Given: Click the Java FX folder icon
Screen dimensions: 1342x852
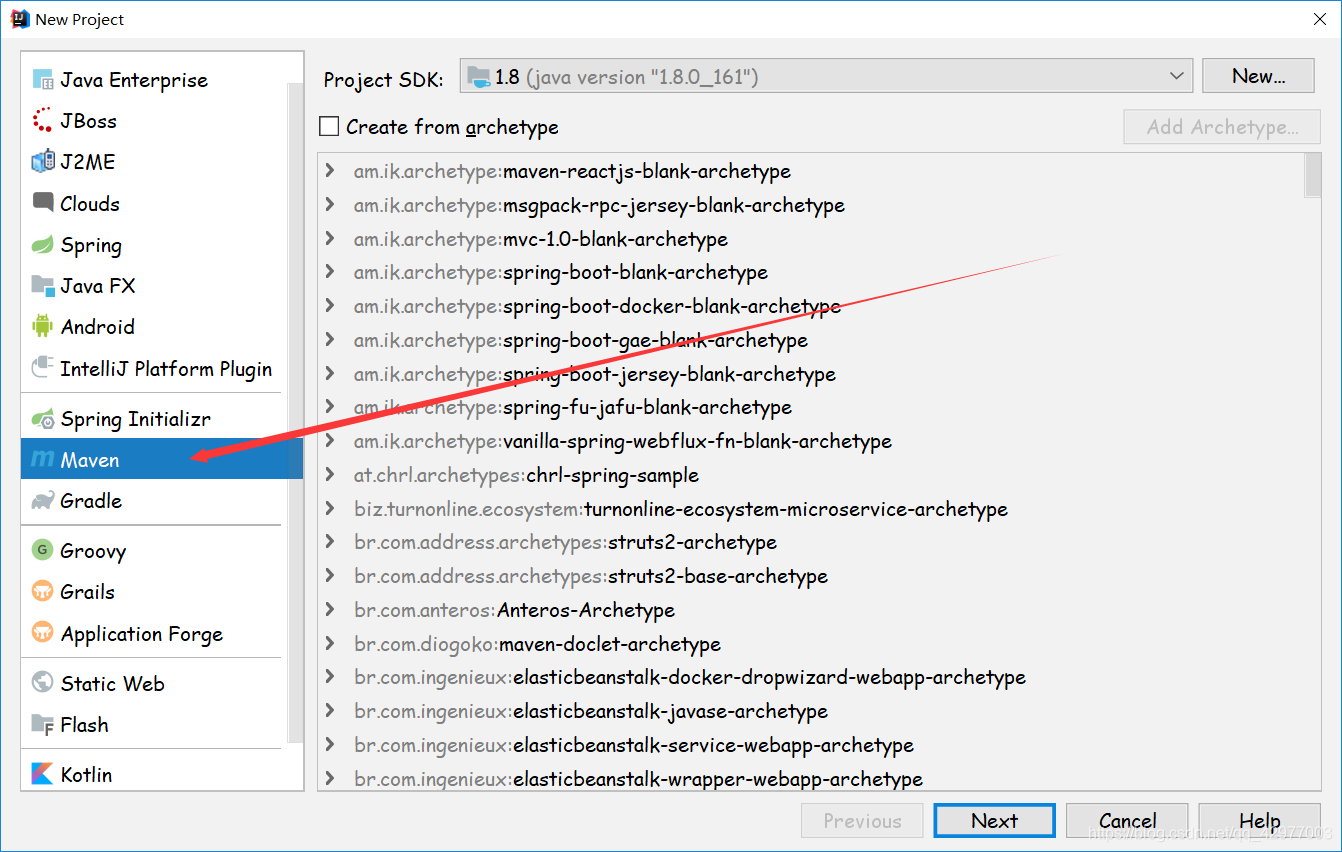Looking at the screenshot, I should pyautogui.click(x=42, y=286).
